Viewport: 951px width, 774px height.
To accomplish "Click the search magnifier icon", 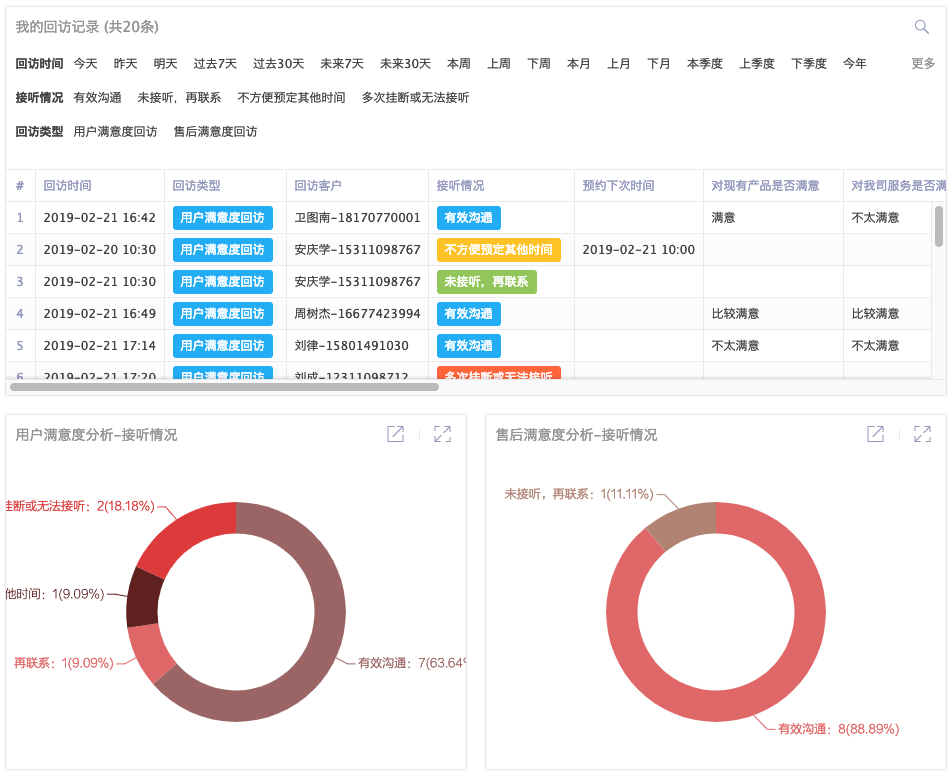I will point(921,27).
